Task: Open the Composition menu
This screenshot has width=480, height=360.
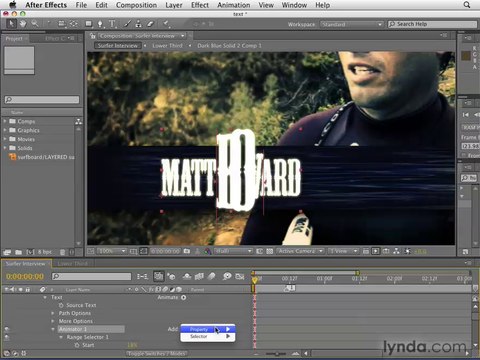Action: (x=136, y=5)
